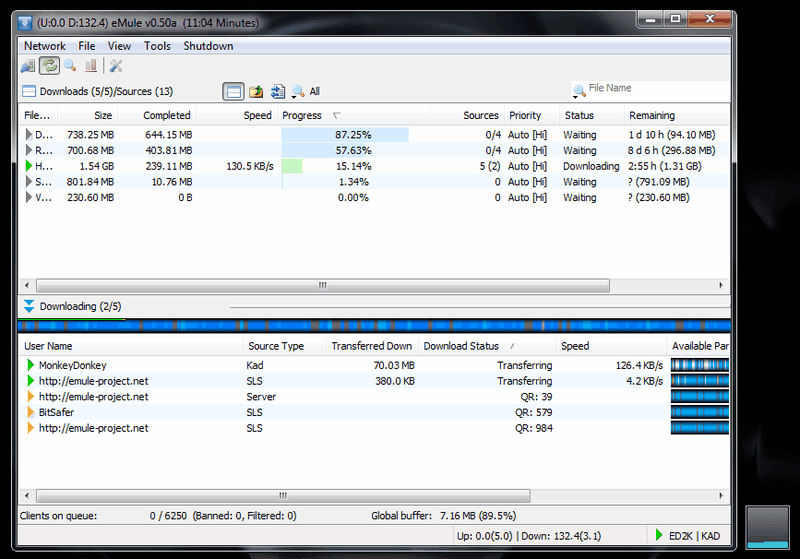The width and height of the screenshot is (800, 559).
Task: Sort by Status column header
Action: 592,115
